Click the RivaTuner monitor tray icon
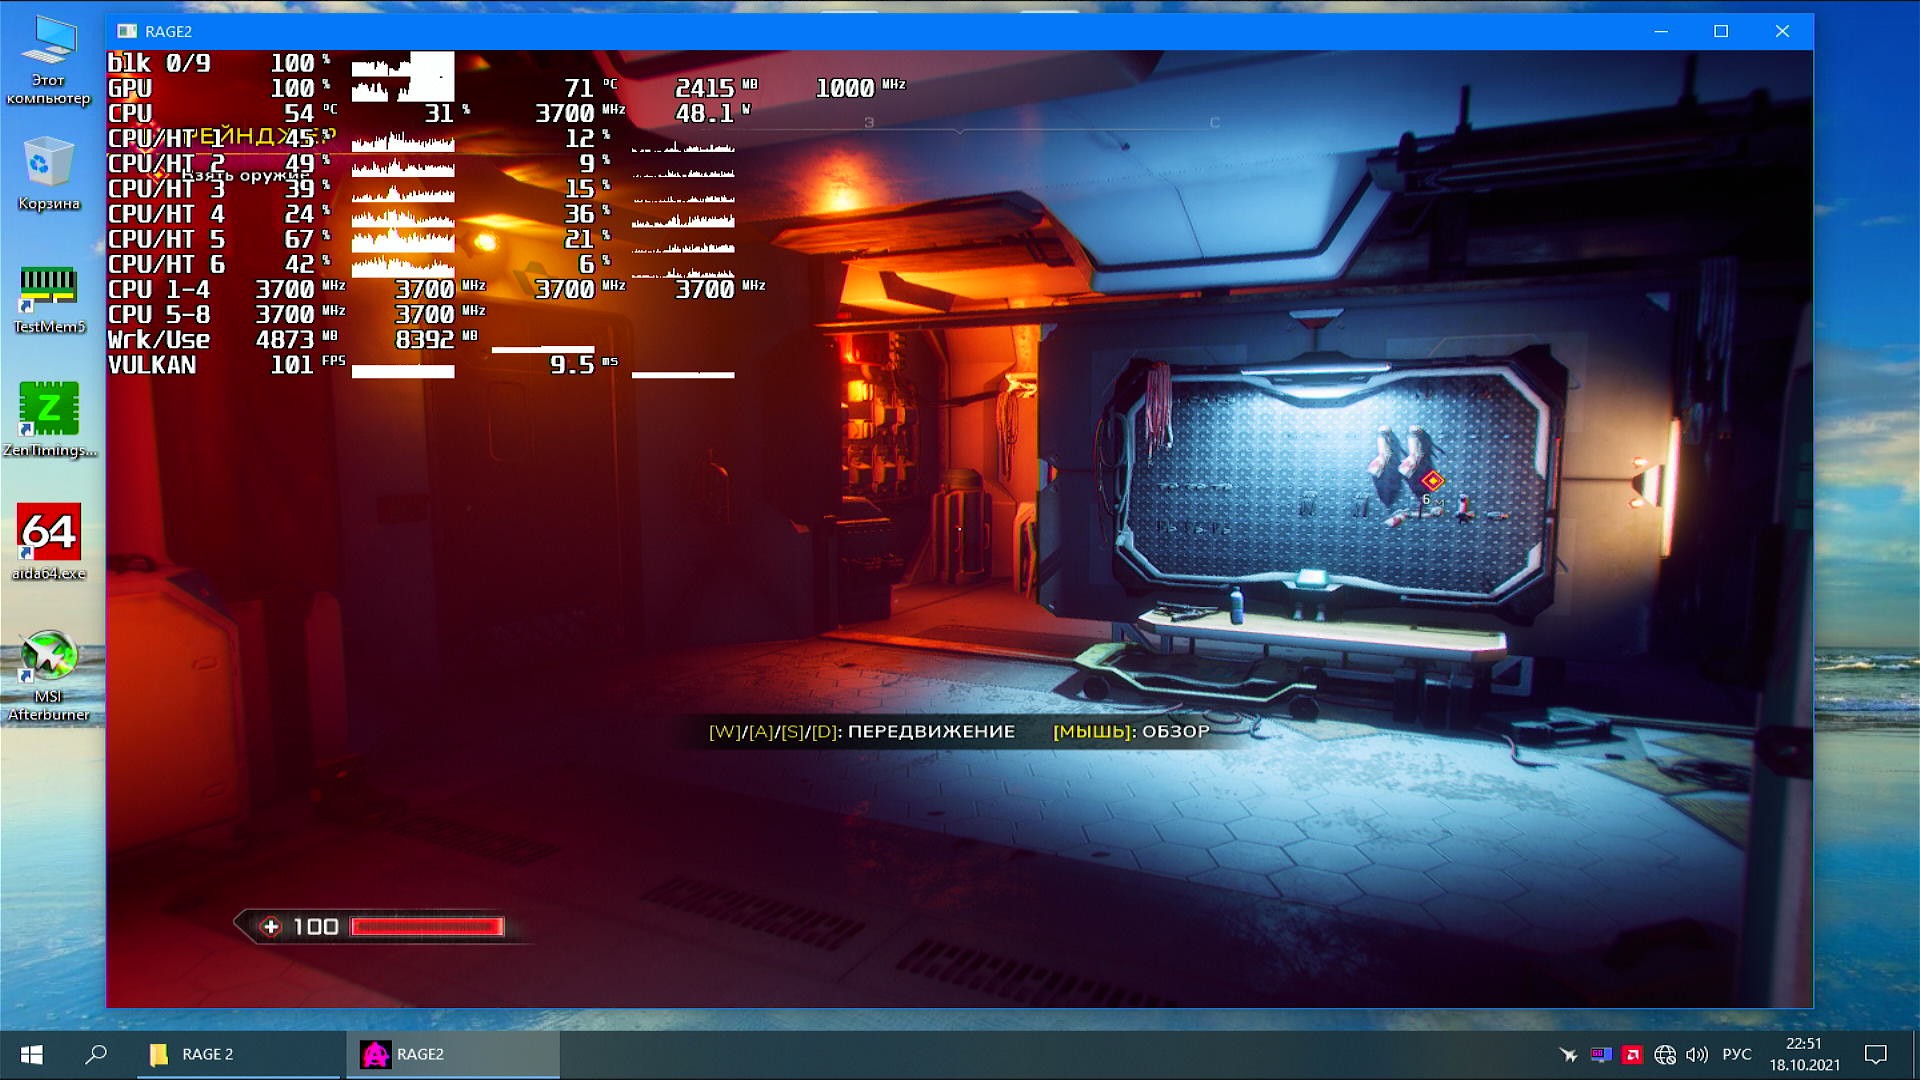Viewport: 1920px width, 1080px height. [x=1600, y=1054]
